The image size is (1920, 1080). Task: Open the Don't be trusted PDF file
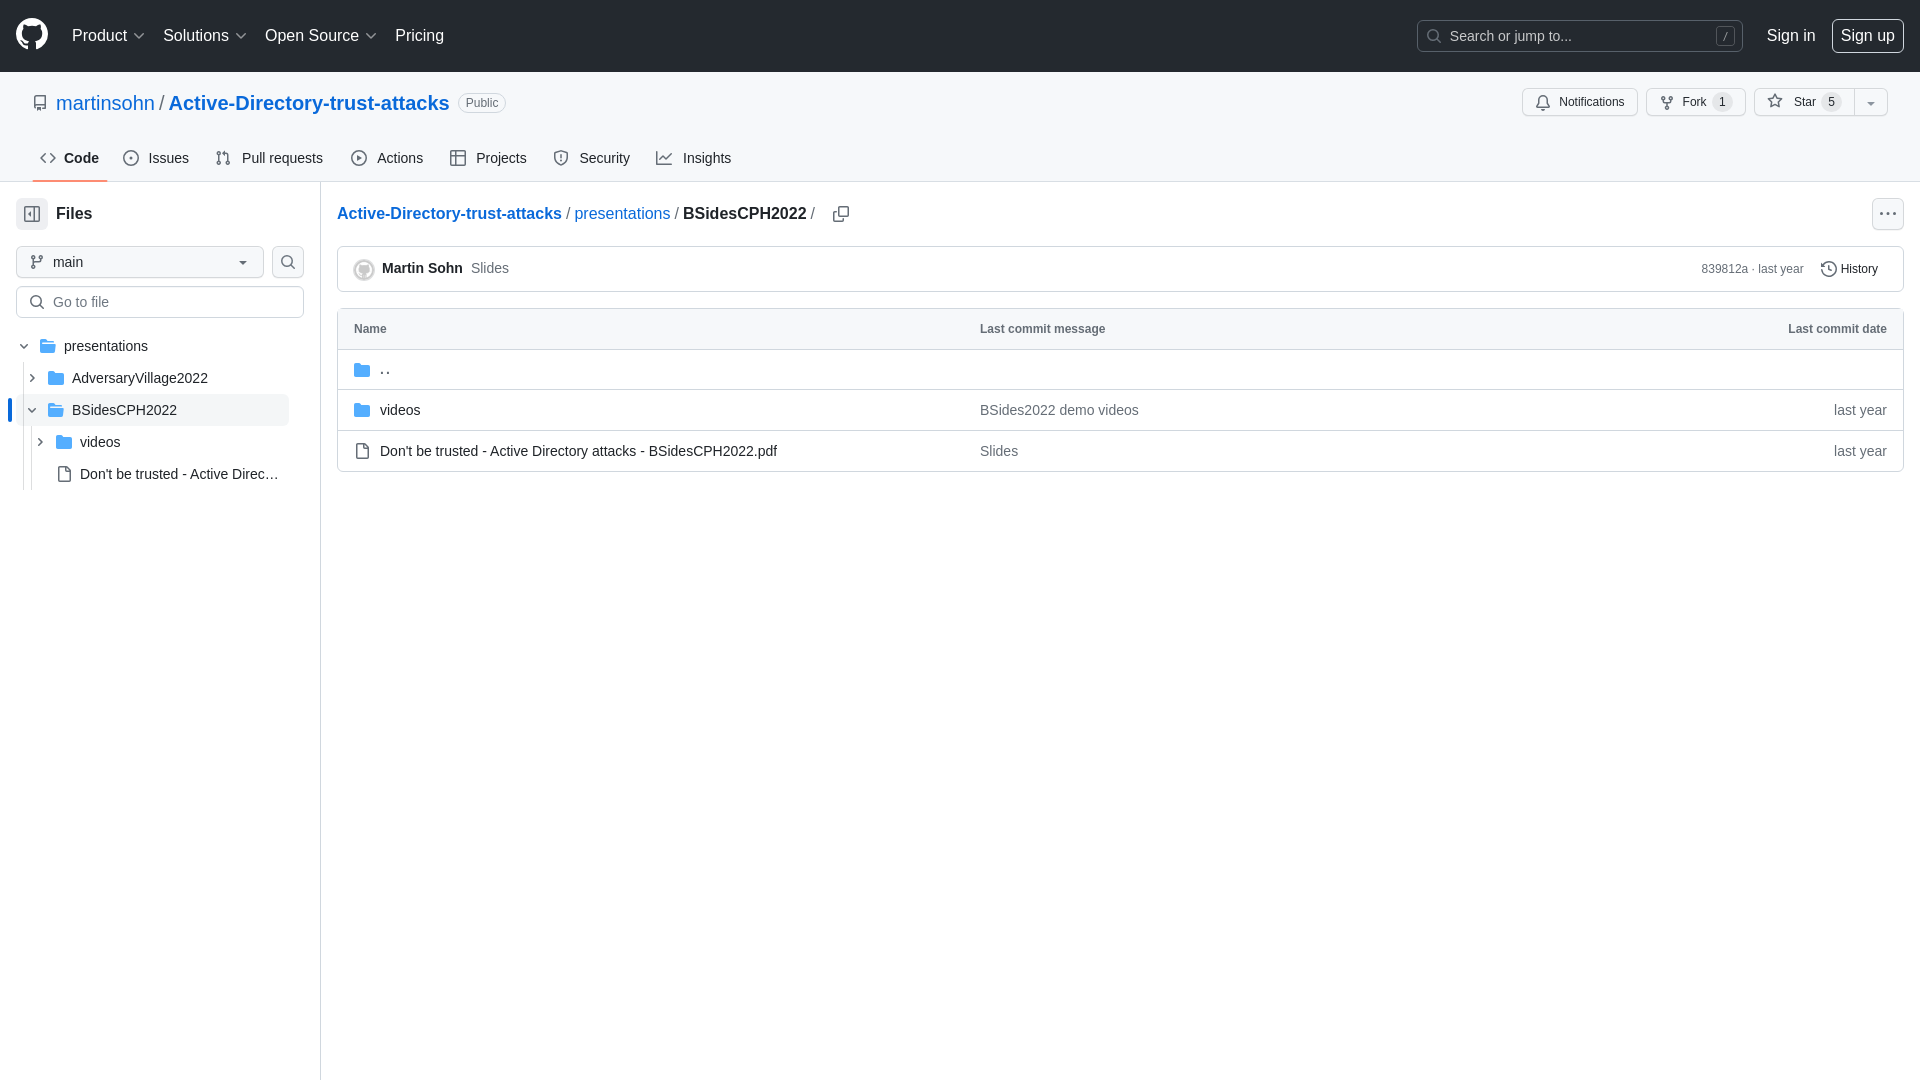click(578, 451)
